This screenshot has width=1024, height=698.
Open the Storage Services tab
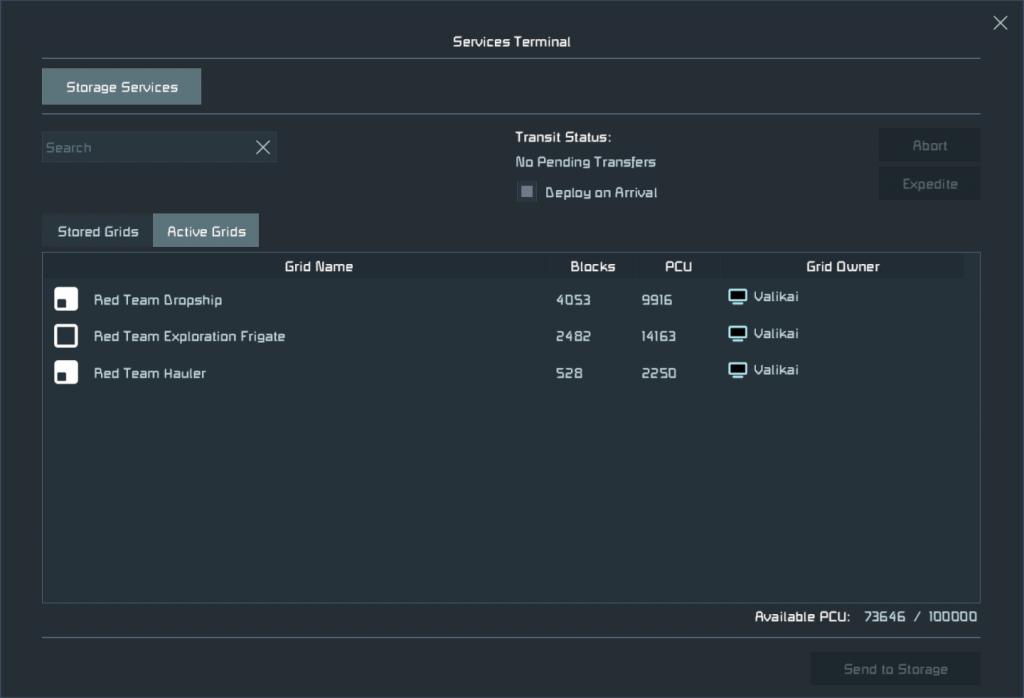[x=122, y=87]
